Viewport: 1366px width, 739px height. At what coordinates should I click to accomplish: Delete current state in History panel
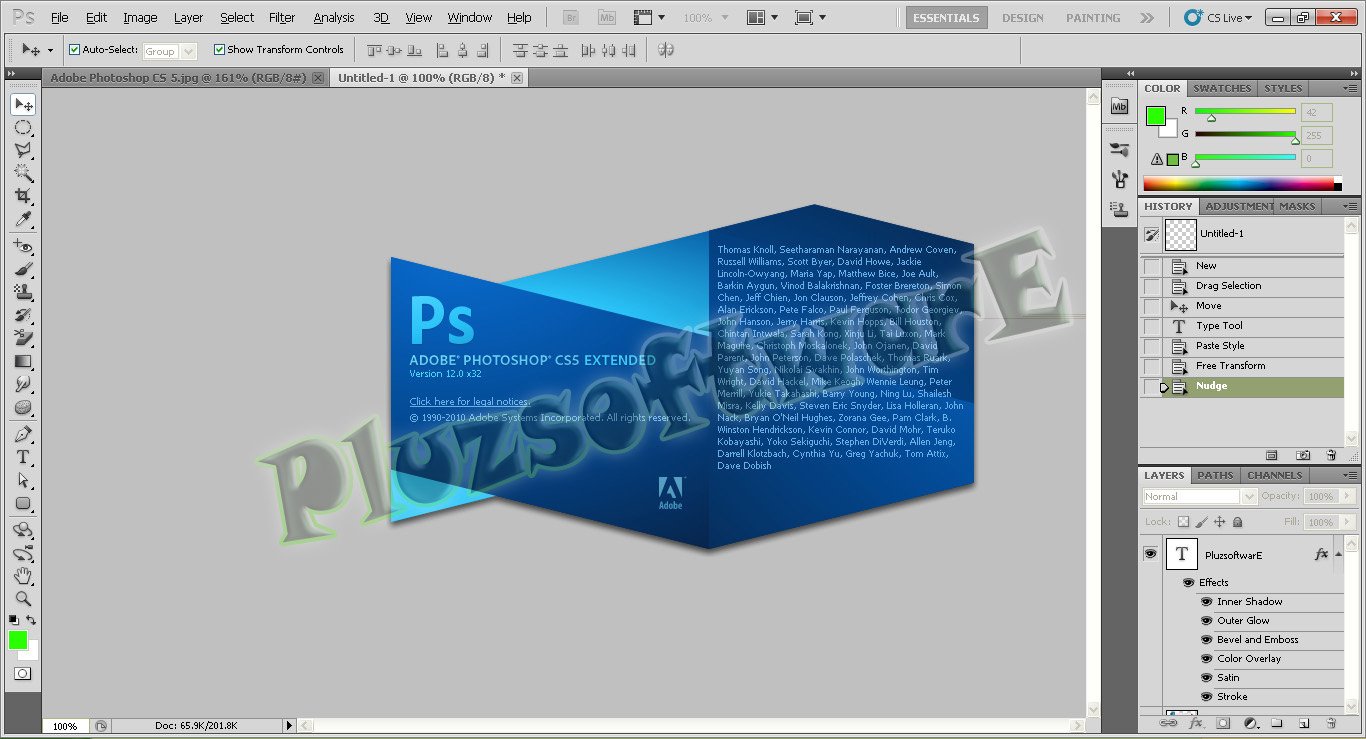coord(1331,455)
